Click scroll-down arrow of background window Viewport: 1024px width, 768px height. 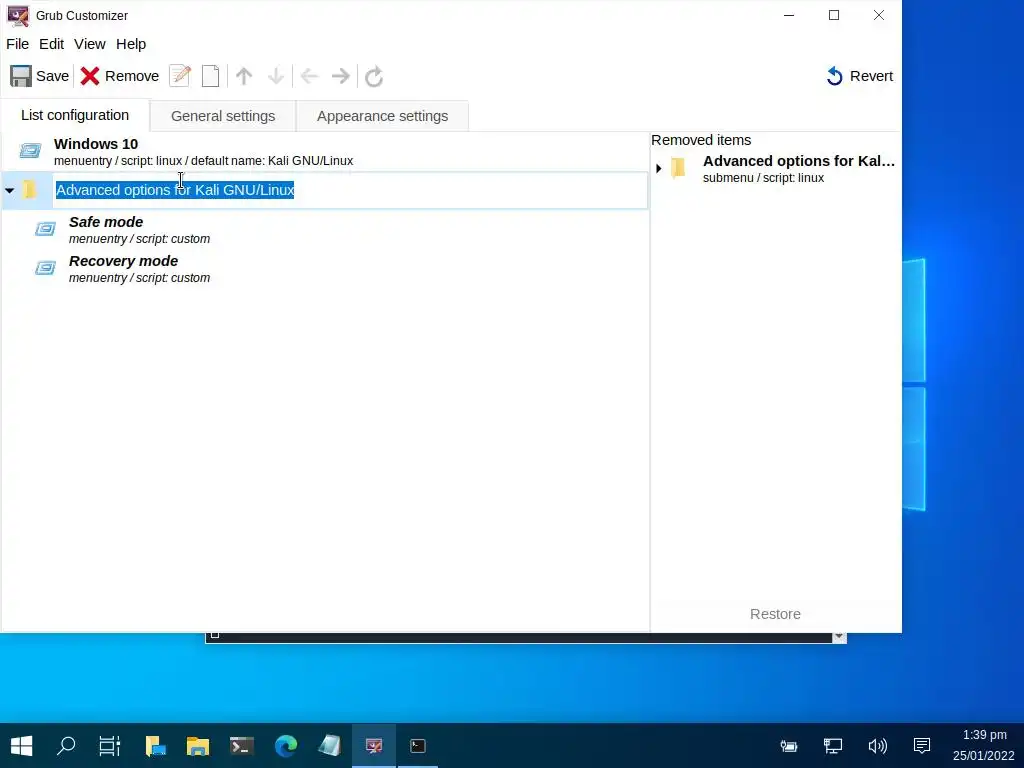[x=839, y=637]
